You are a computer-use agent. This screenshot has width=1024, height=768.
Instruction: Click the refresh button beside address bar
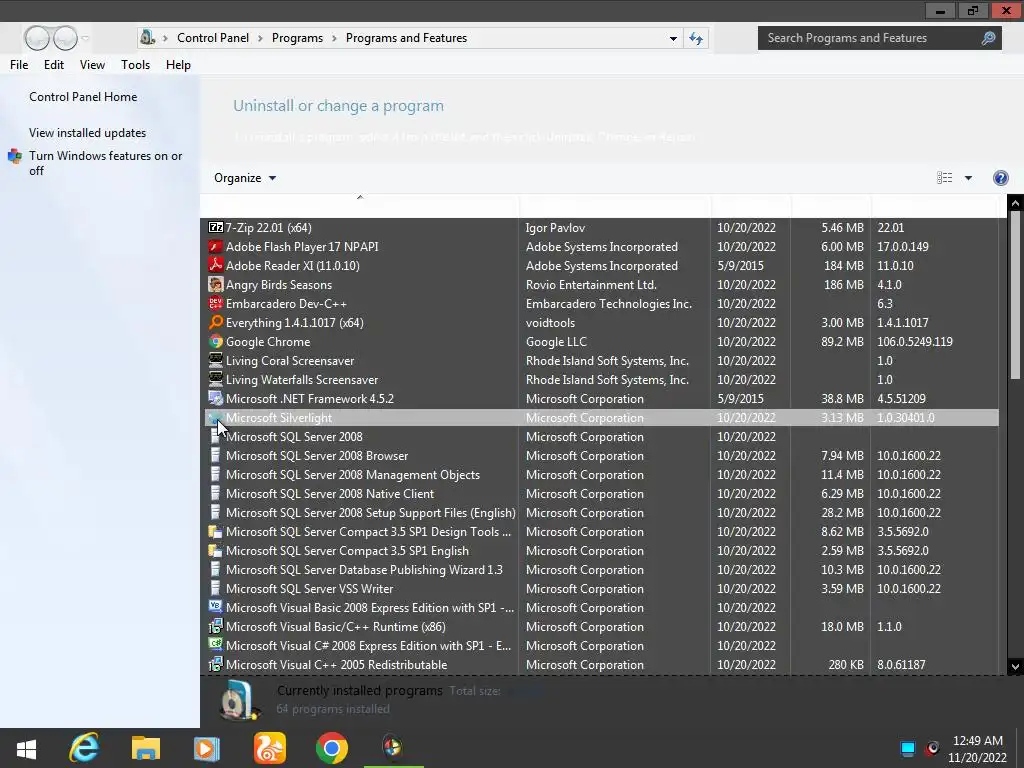[x=696, y=39]
